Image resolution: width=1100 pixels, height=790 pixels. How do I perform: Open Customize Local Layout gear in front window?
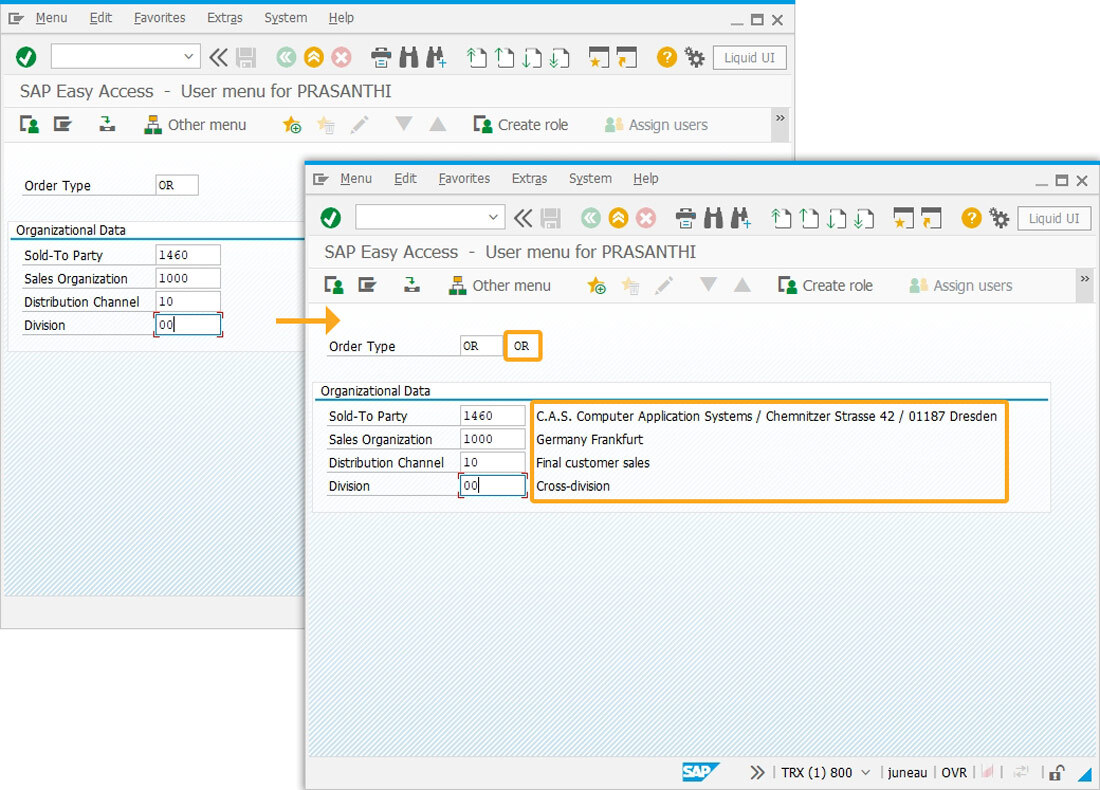point(999,218)
